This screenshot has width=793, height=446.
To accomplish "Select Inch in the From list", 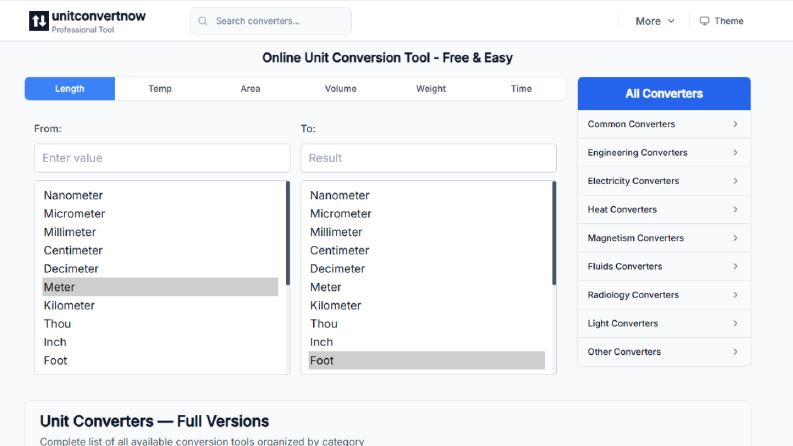I will click(160, 342).
